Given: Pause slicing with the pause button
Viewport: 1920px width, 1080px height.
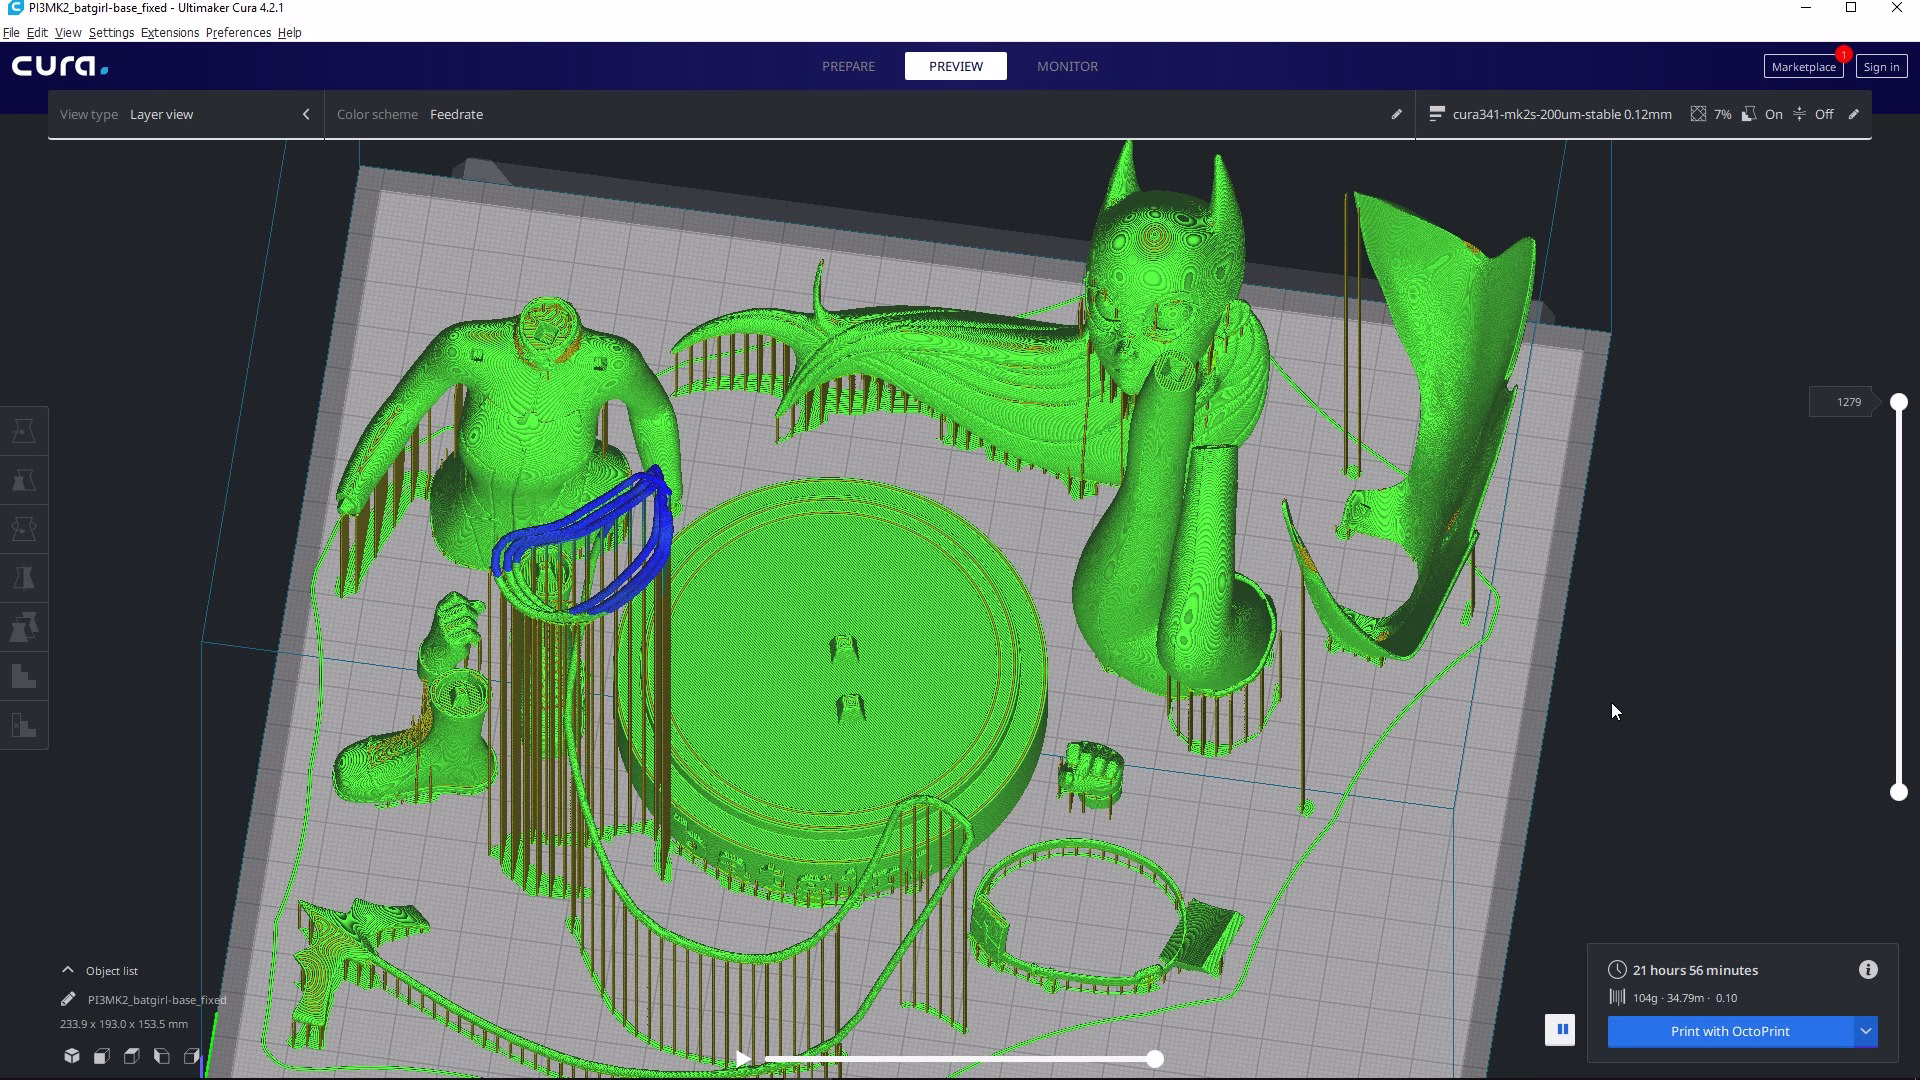Looking at the screenshot, I should click(1561, 1030).
